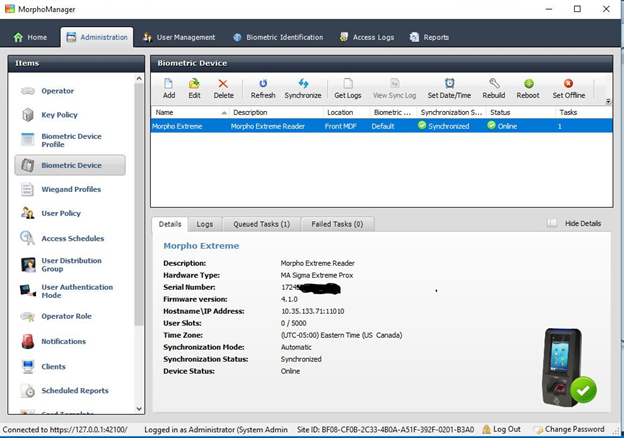
Task: Select the Details tab
Action: coord(170,224)
